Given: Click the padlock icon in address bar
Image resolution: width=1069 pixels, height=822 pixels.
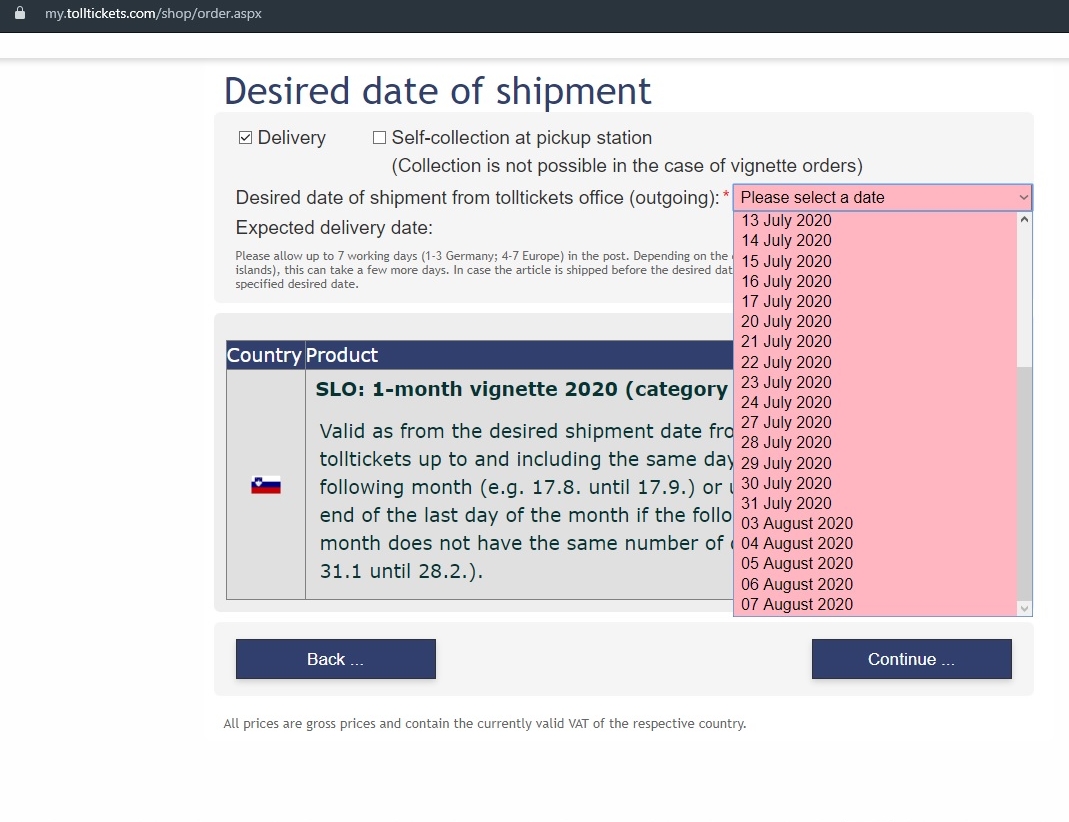Looking at the screenshot, I should point(20,14).
